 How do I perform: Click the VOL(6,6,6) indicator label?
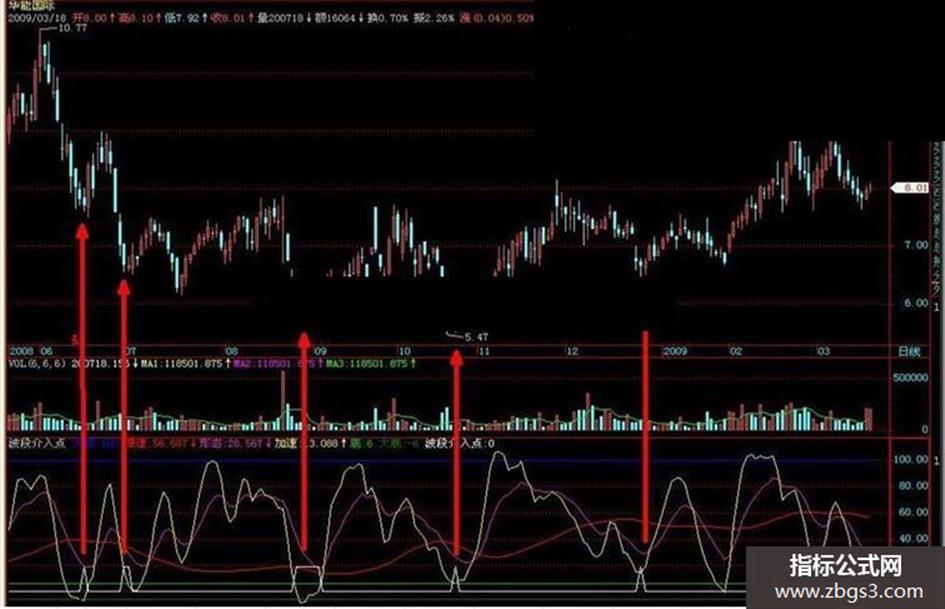tap(38, 364)
